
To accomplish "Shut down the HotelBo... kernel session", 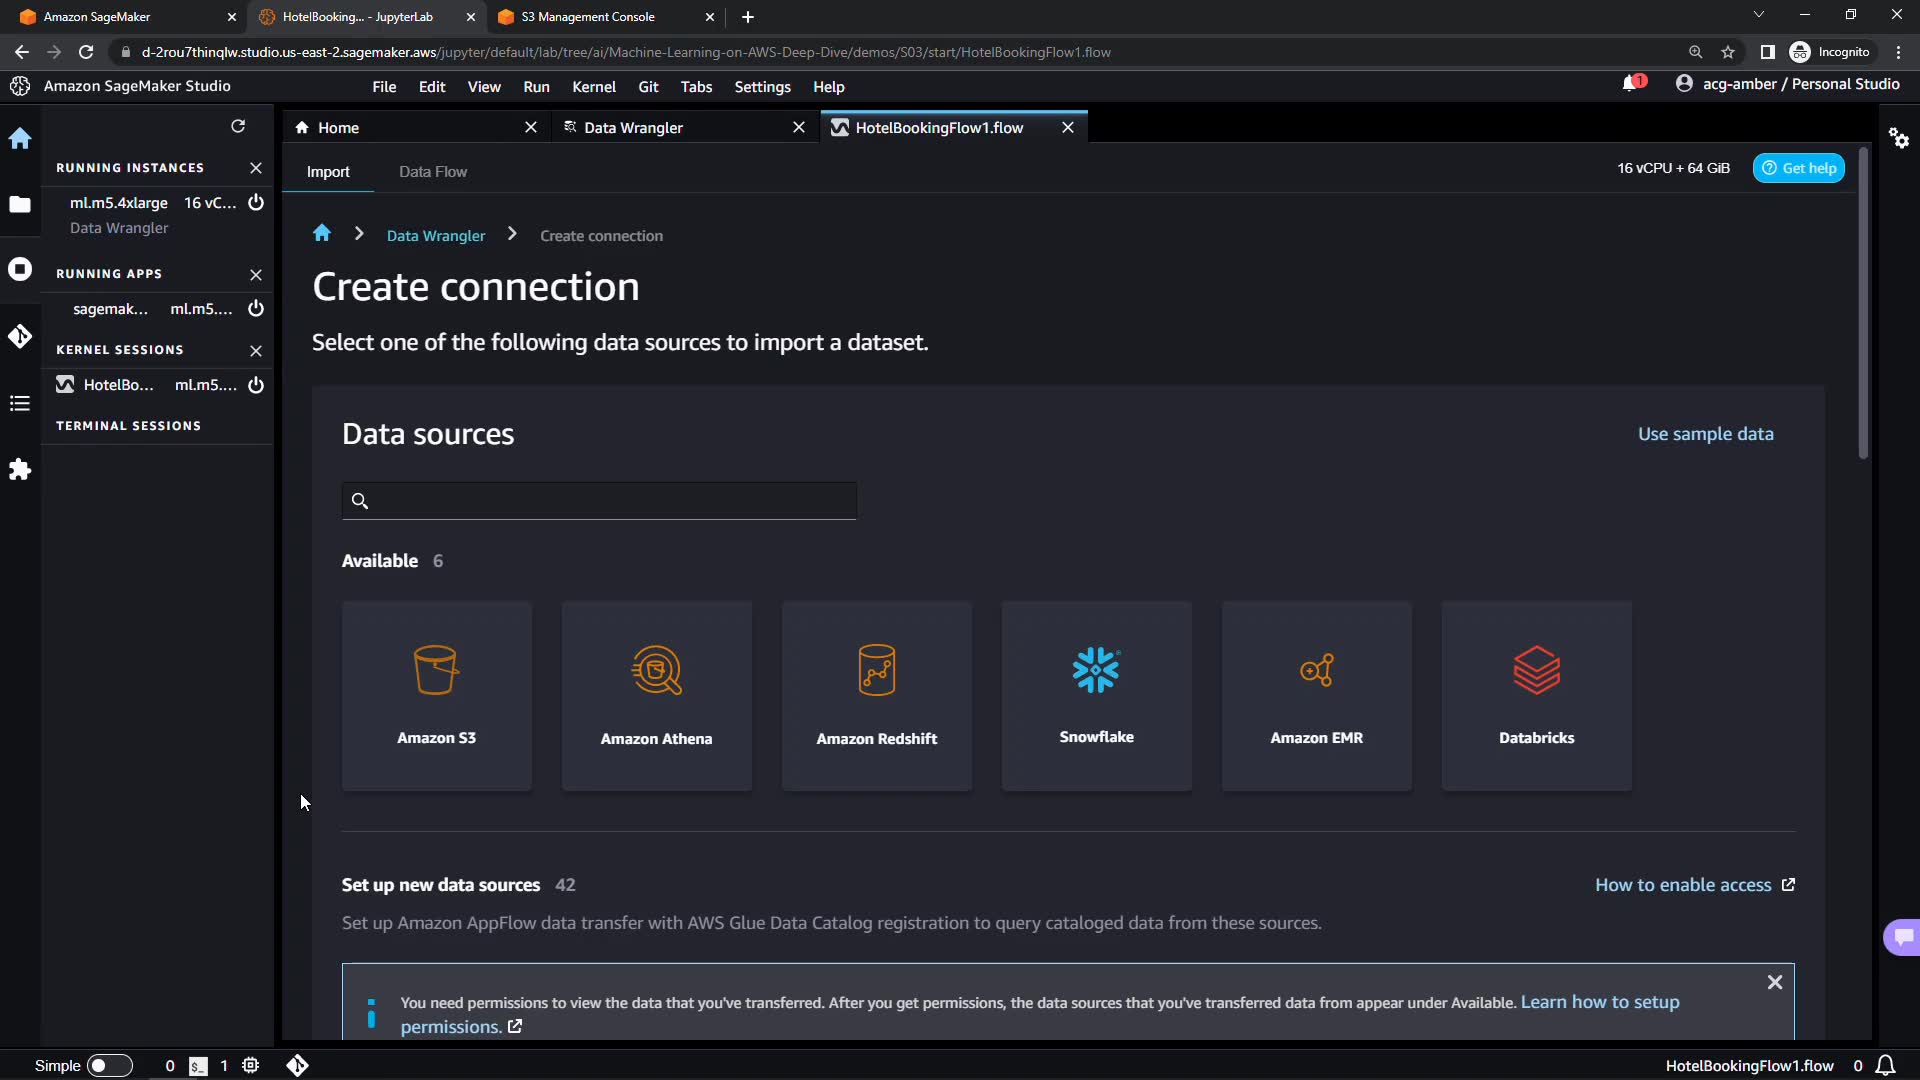I will click(256, 385).
